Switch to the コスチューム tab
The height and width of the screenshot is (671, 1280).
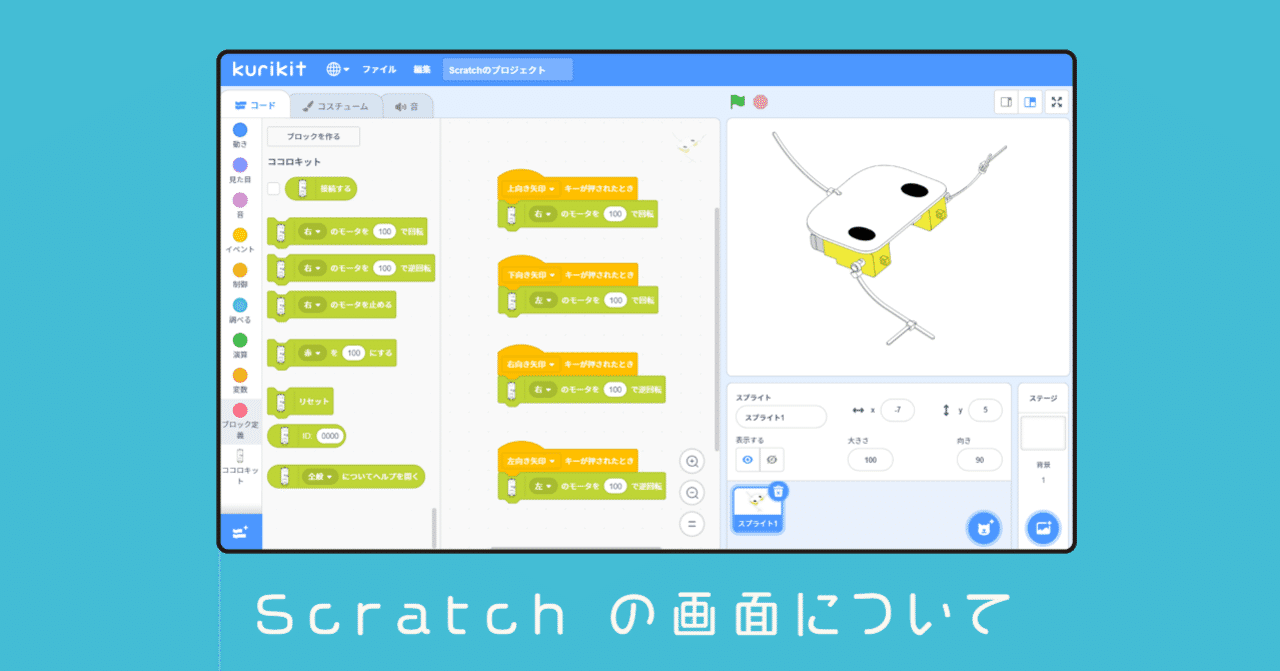(x=337, y=105)
